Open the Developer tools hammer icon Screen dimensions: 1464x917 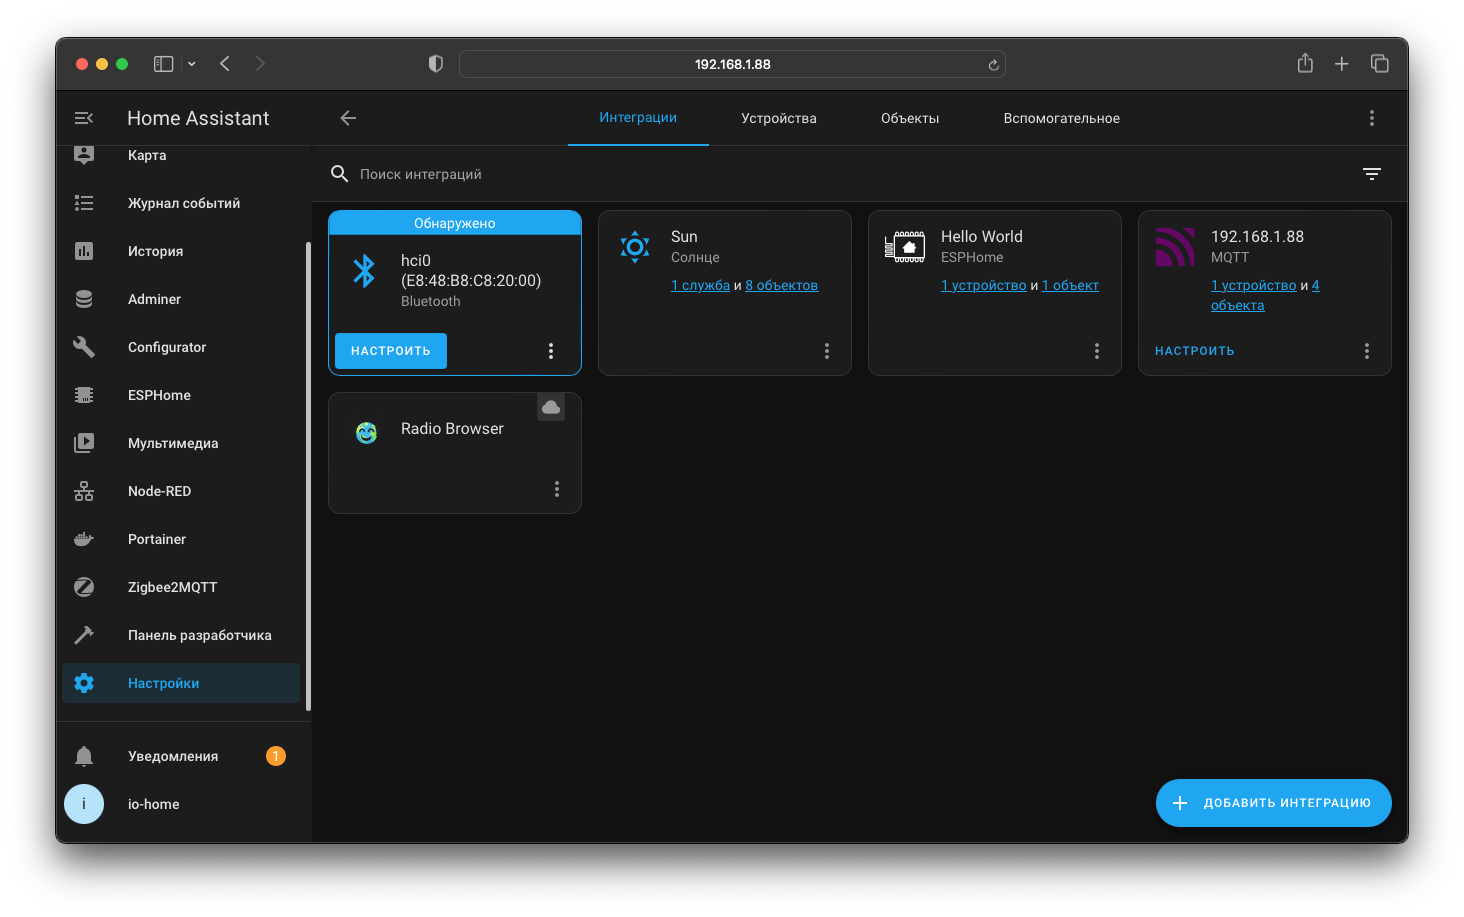84,635
